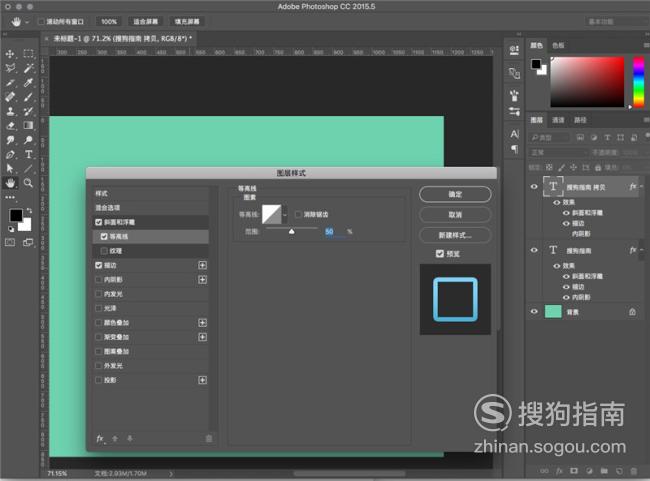
Task: Open the layer filter type dropdown
Action: (549, 138)
